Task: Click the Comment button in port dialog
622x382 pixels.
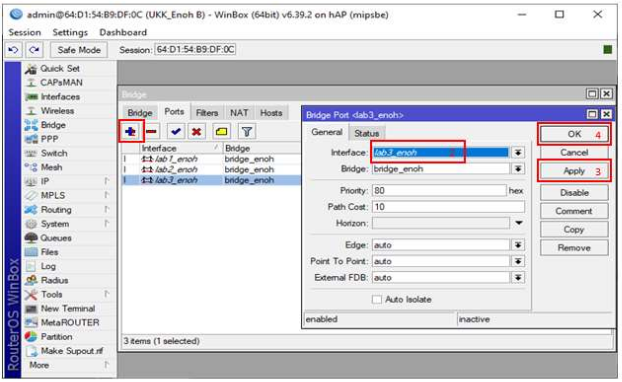Action: coord(574,211)
